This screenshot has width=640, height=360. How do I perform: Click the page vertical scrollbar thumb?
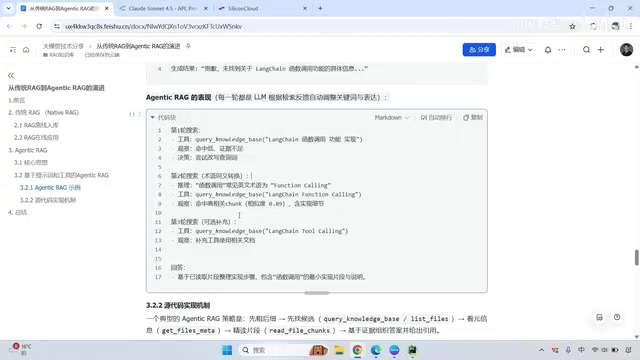click(x=636, y=258)
